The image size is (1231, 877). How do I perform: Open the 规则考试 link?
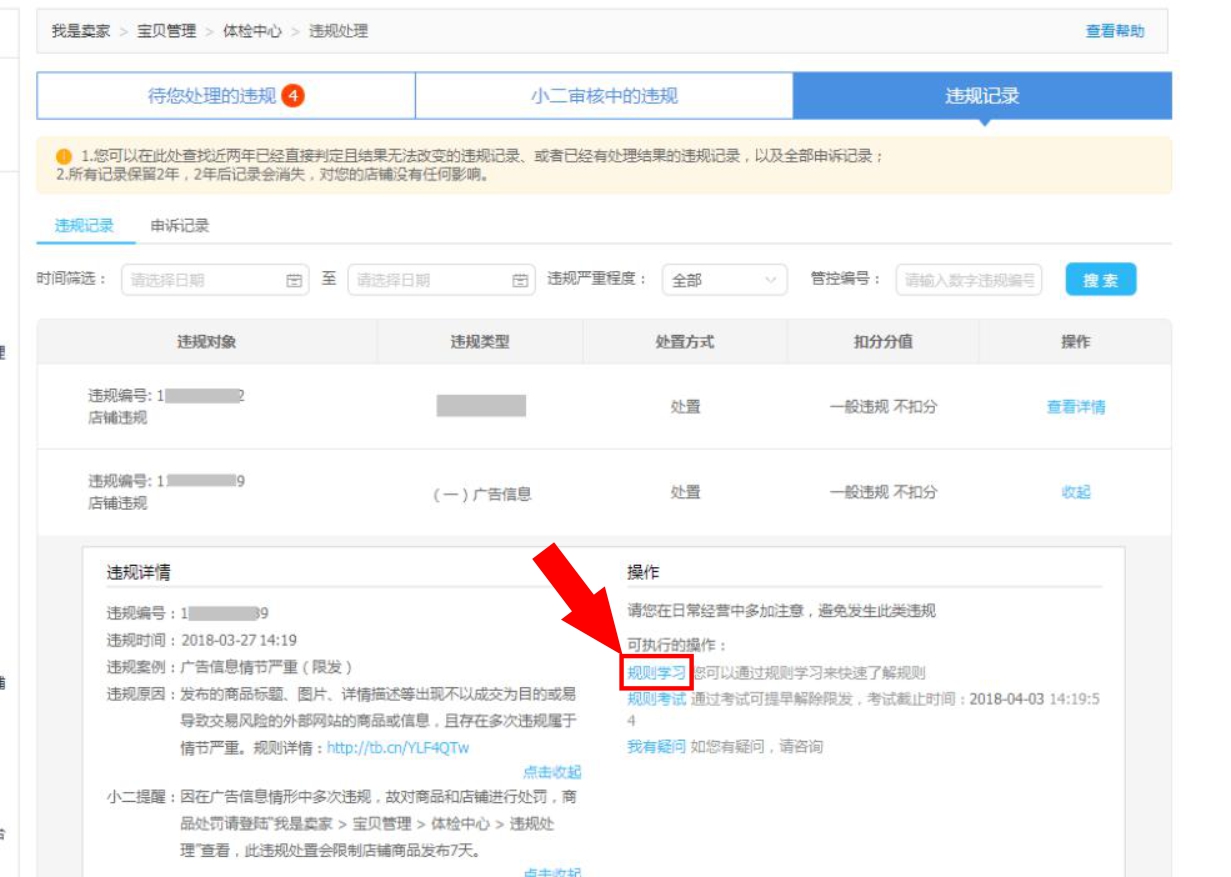[656, 699]
